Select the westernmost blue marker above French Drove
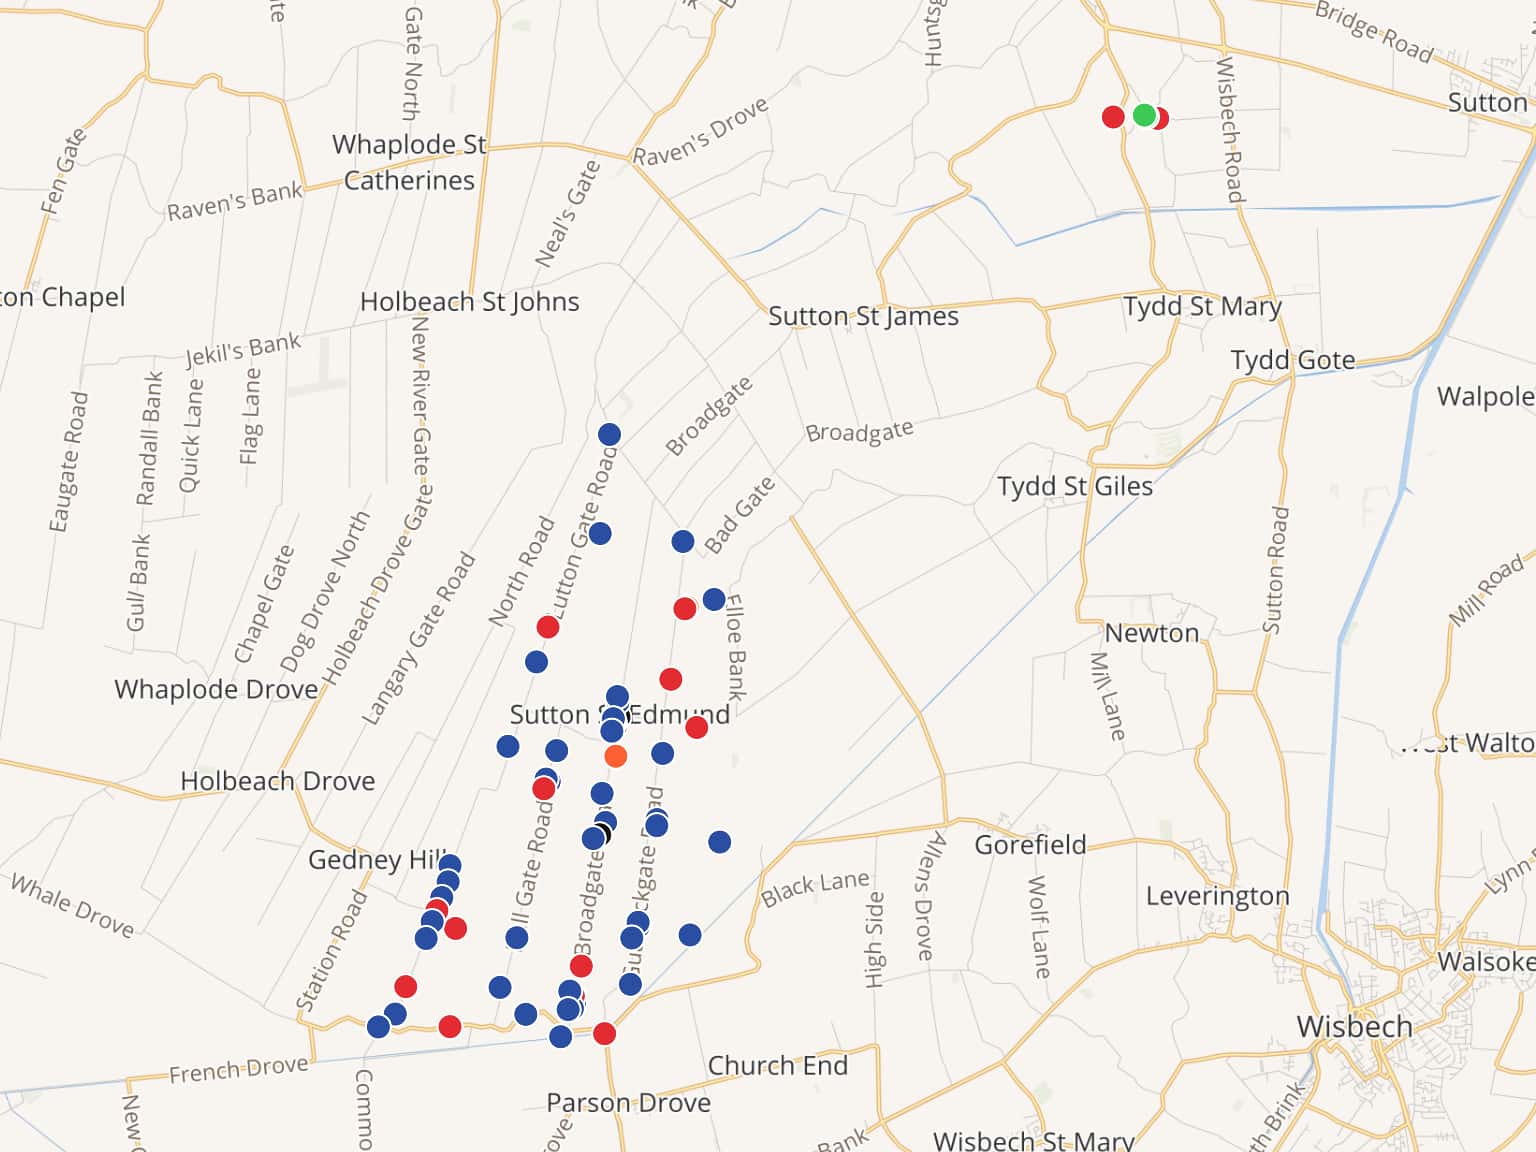This screenshot has width=1536, height=1152. [378, 1027]
